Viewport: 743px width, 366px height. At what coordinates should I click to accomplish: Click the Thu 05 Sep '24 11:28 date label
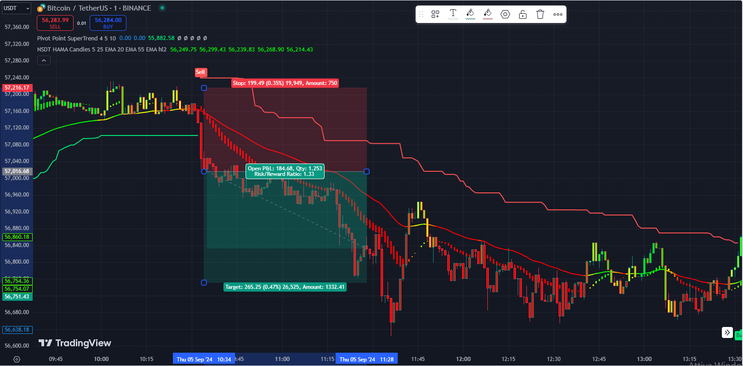(367, 359)
